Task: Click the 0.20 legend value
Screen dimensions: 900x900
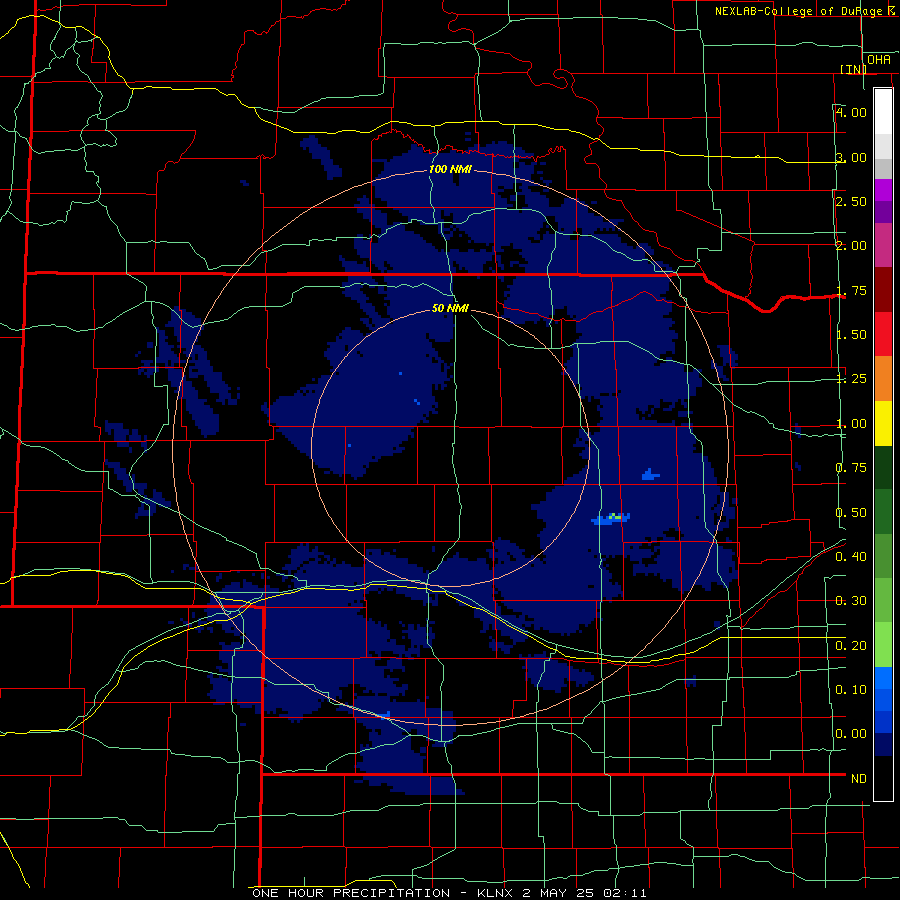Action: [851, 646]
